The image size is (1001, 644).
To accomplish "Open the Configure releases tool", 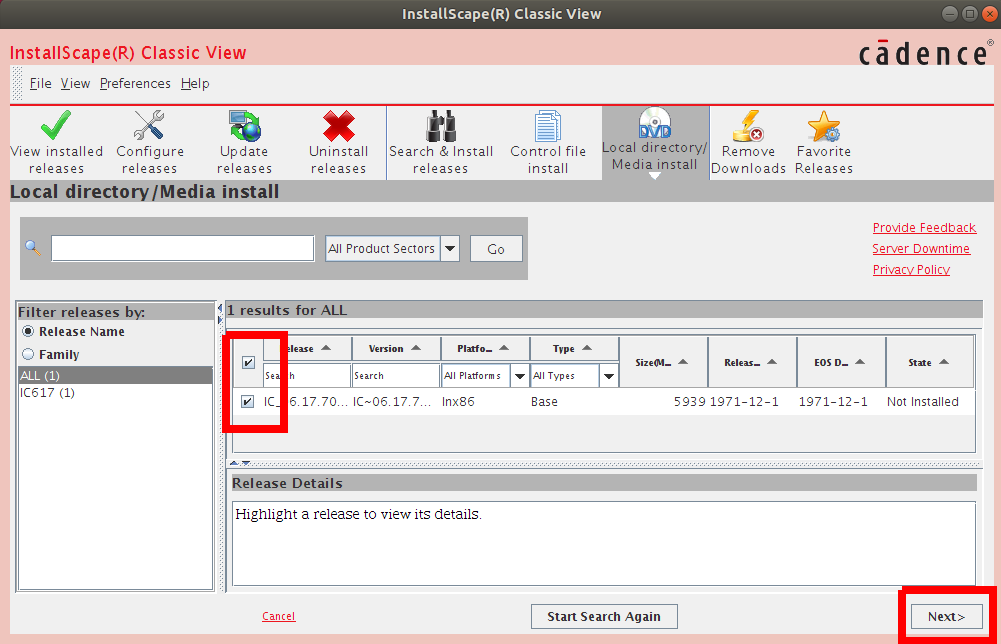I will 149,140.
